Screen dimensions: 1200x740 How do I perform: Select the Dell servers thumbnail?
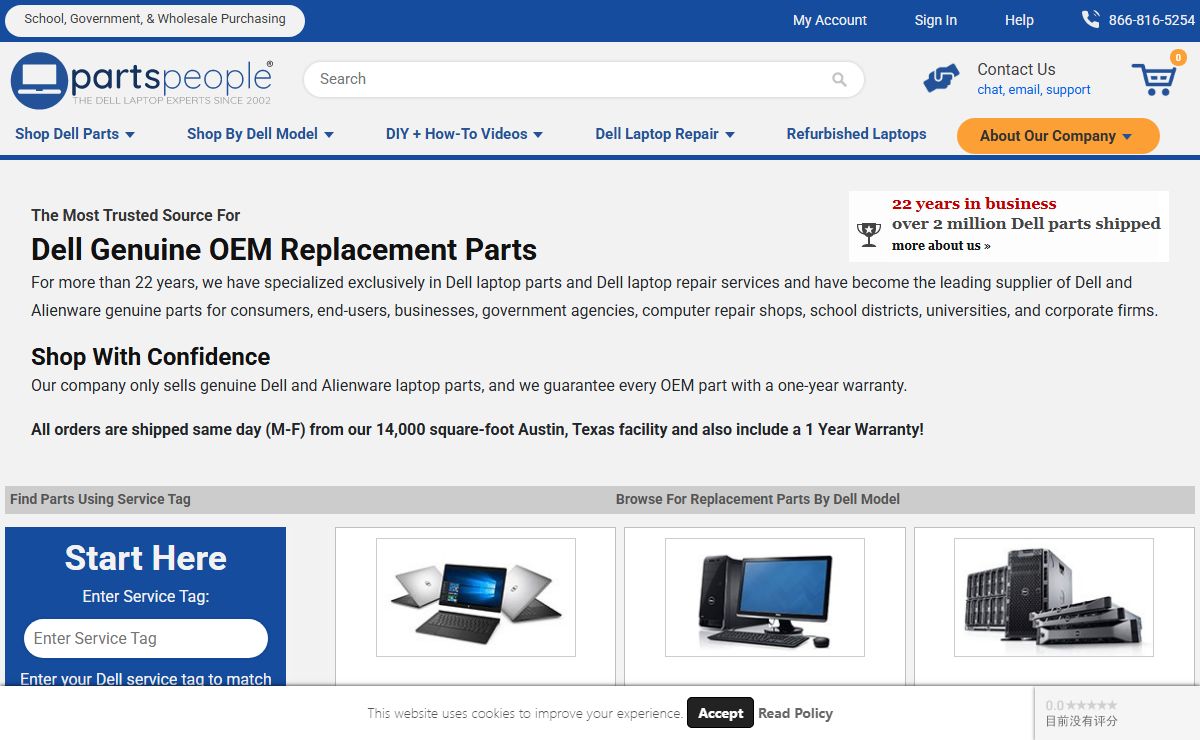click(1053, 597)
